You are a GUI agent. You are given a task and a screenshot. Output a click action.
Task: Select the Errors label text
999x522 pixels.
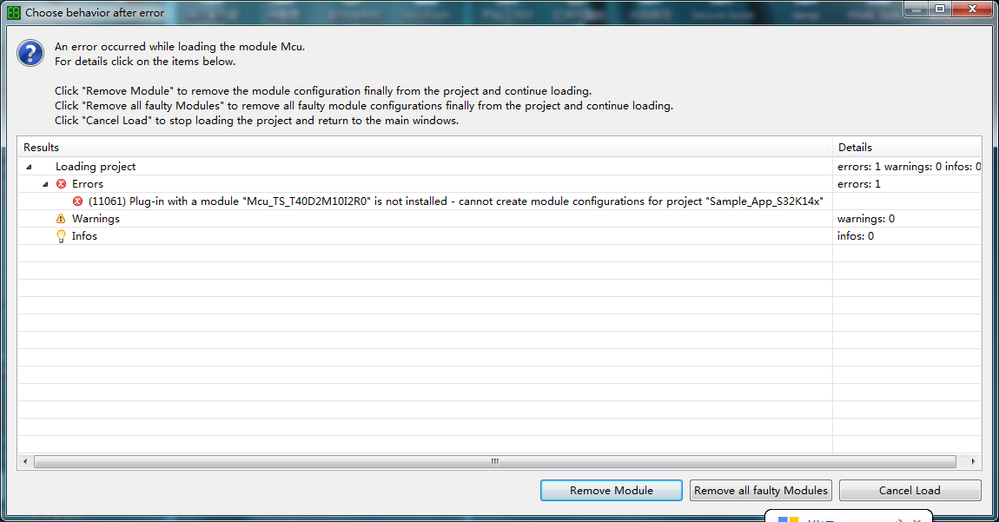click(87, 184)
